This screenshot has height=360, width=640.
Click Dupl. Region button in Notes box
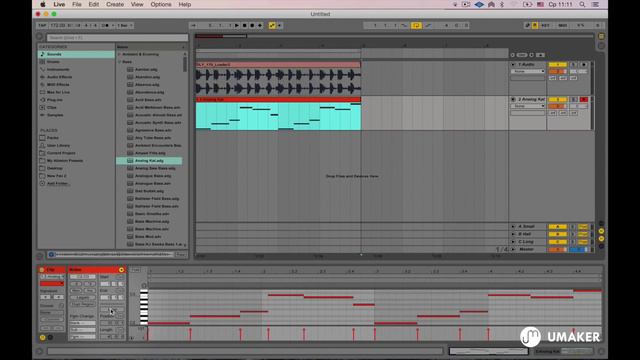pos(83,304)
